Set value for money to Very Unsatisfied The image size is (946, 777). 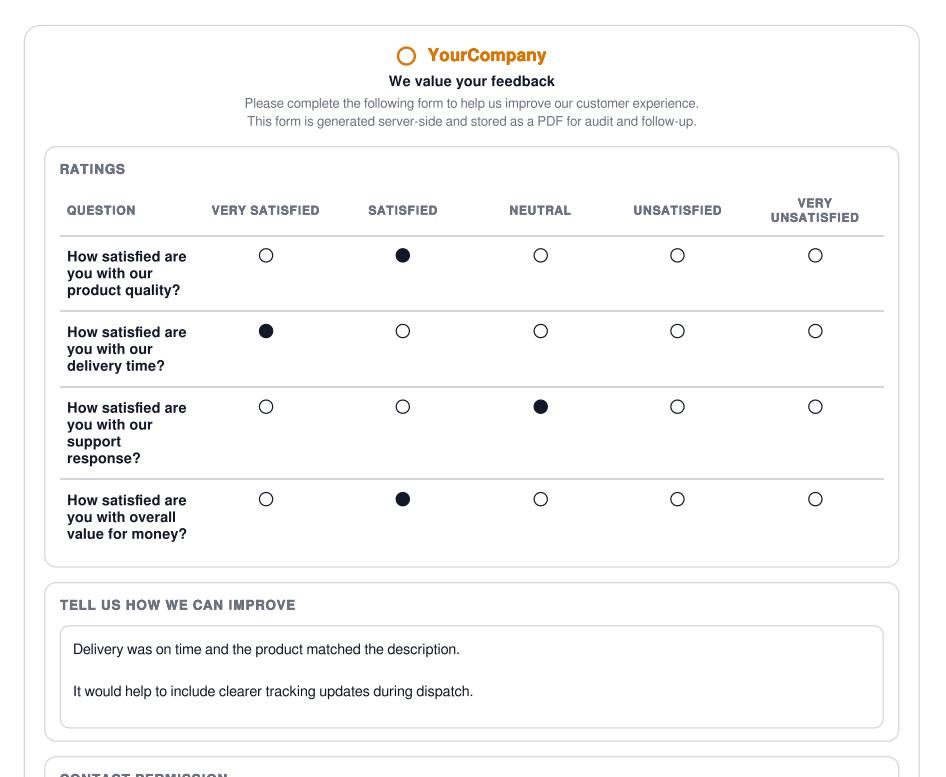click(815, 499)
